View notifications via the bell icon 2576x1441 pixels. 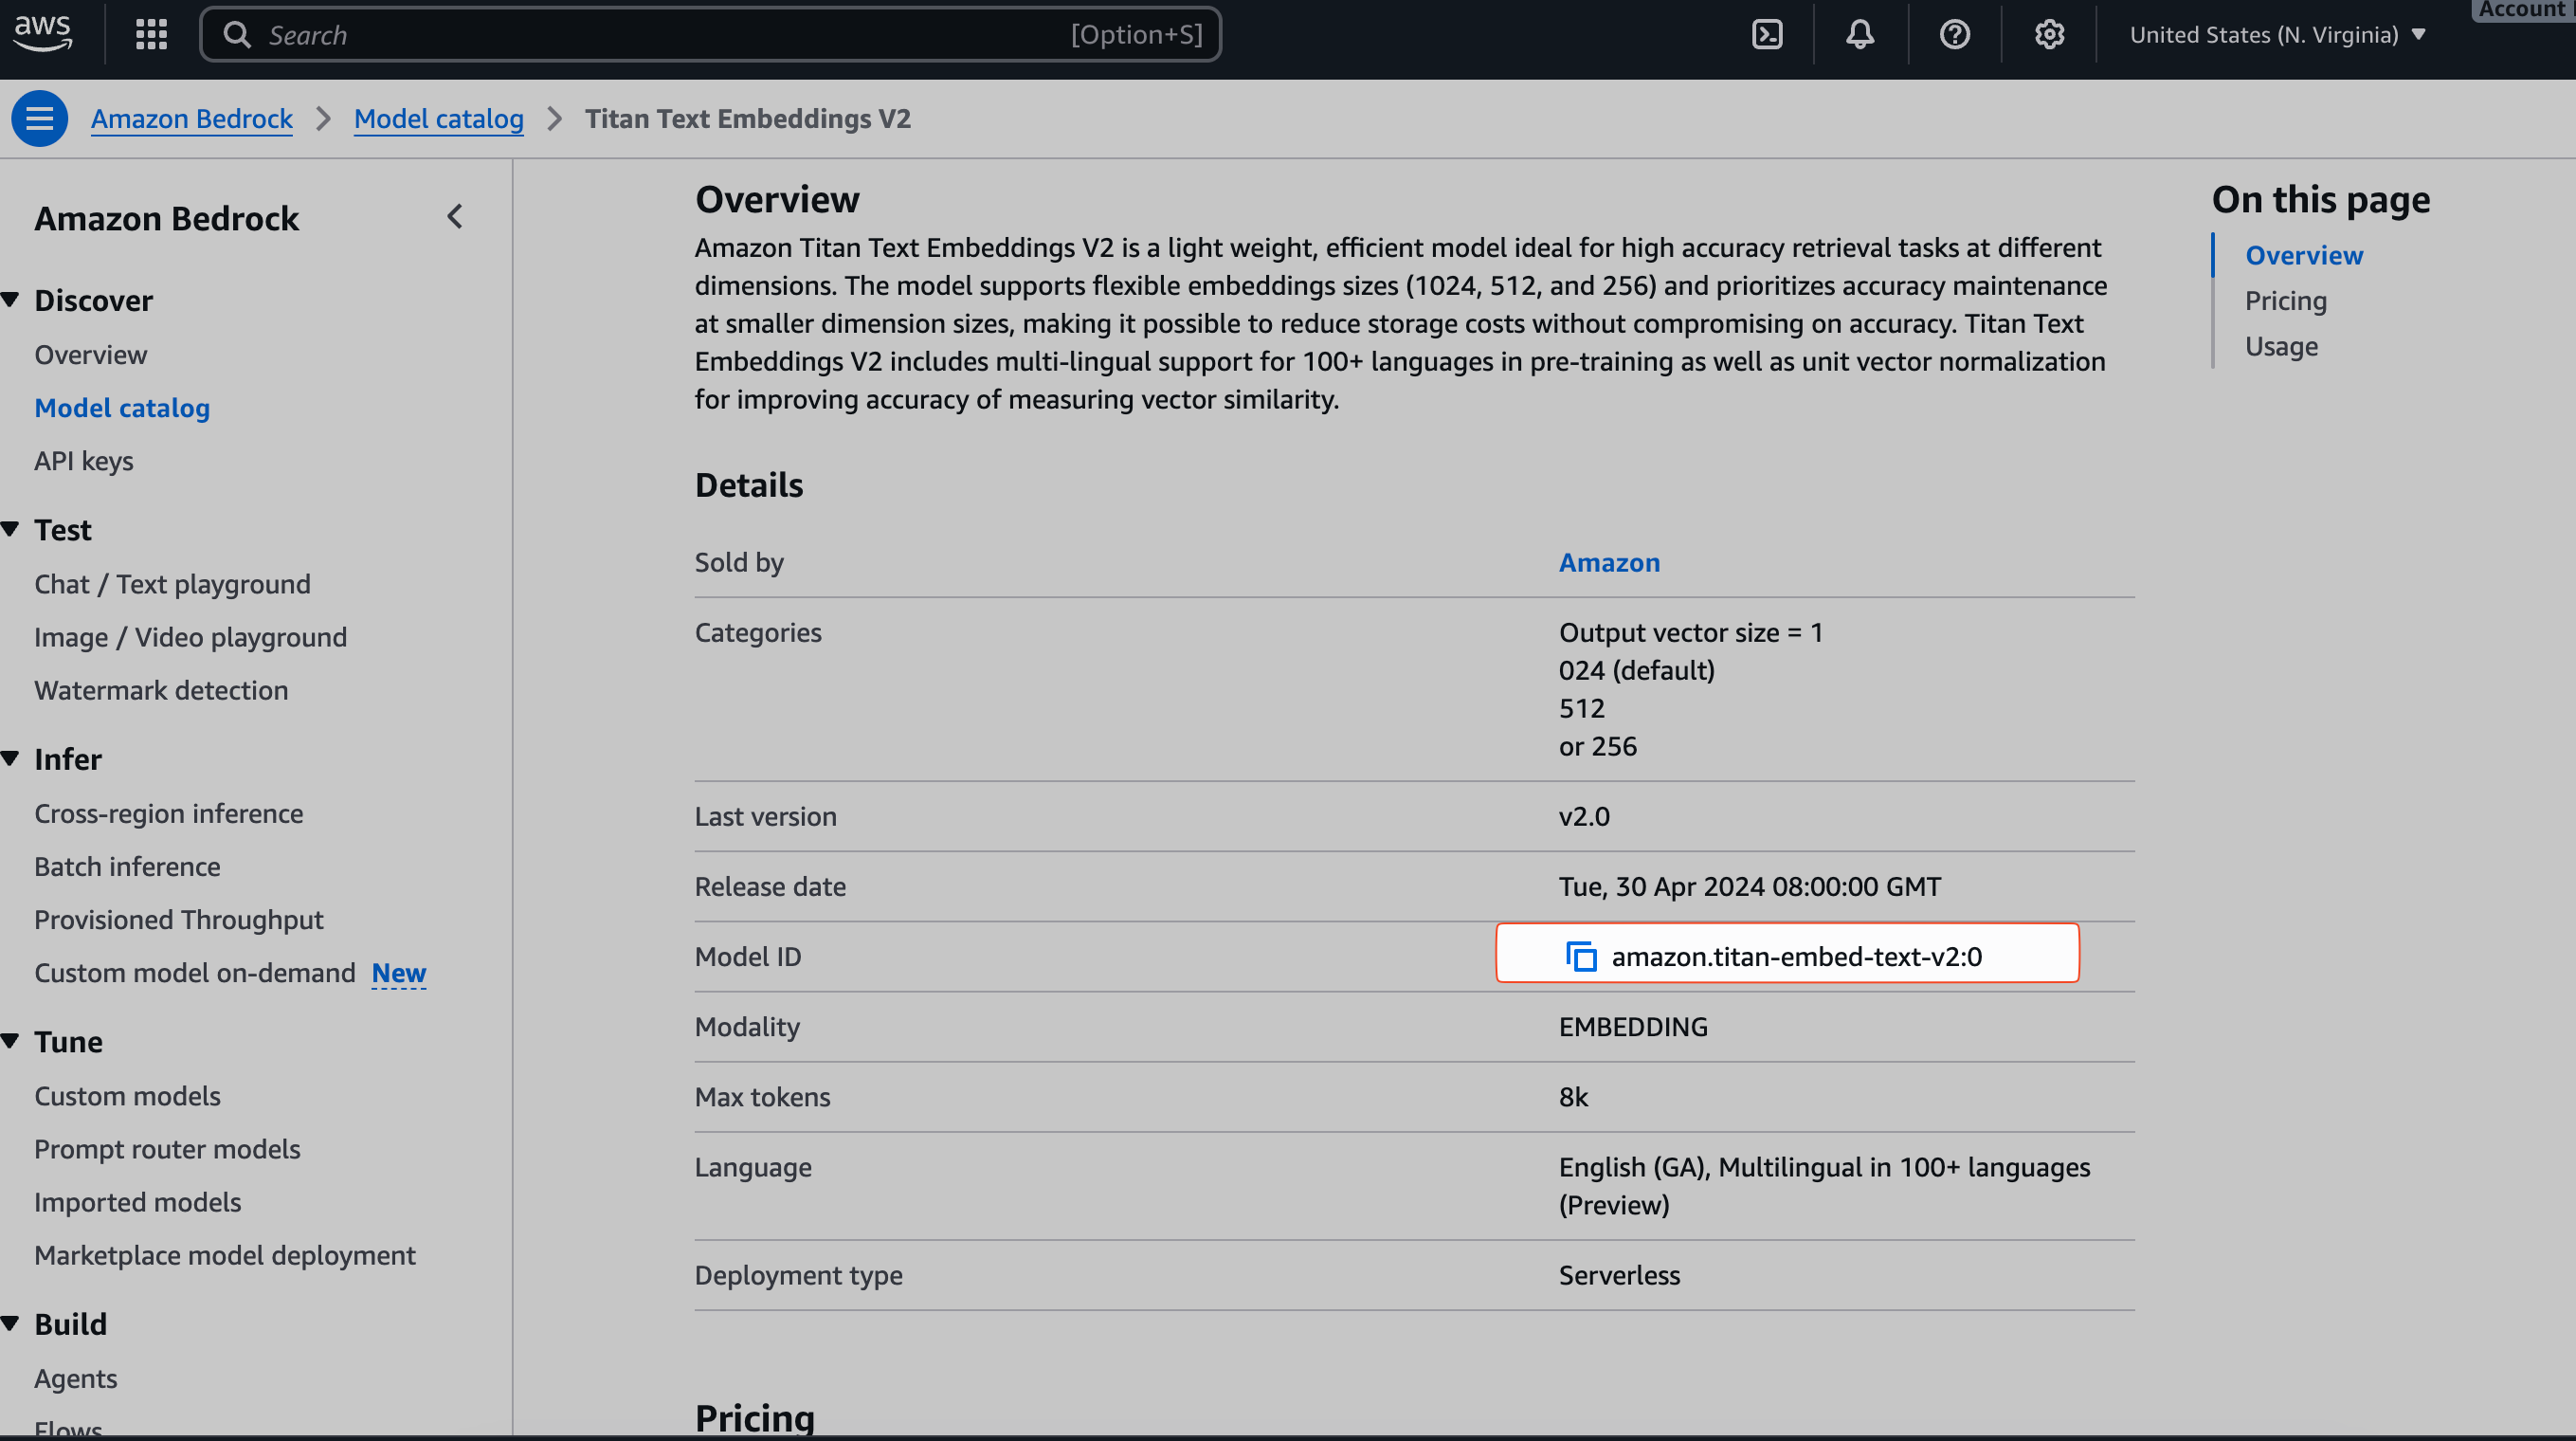(1860, 33)
